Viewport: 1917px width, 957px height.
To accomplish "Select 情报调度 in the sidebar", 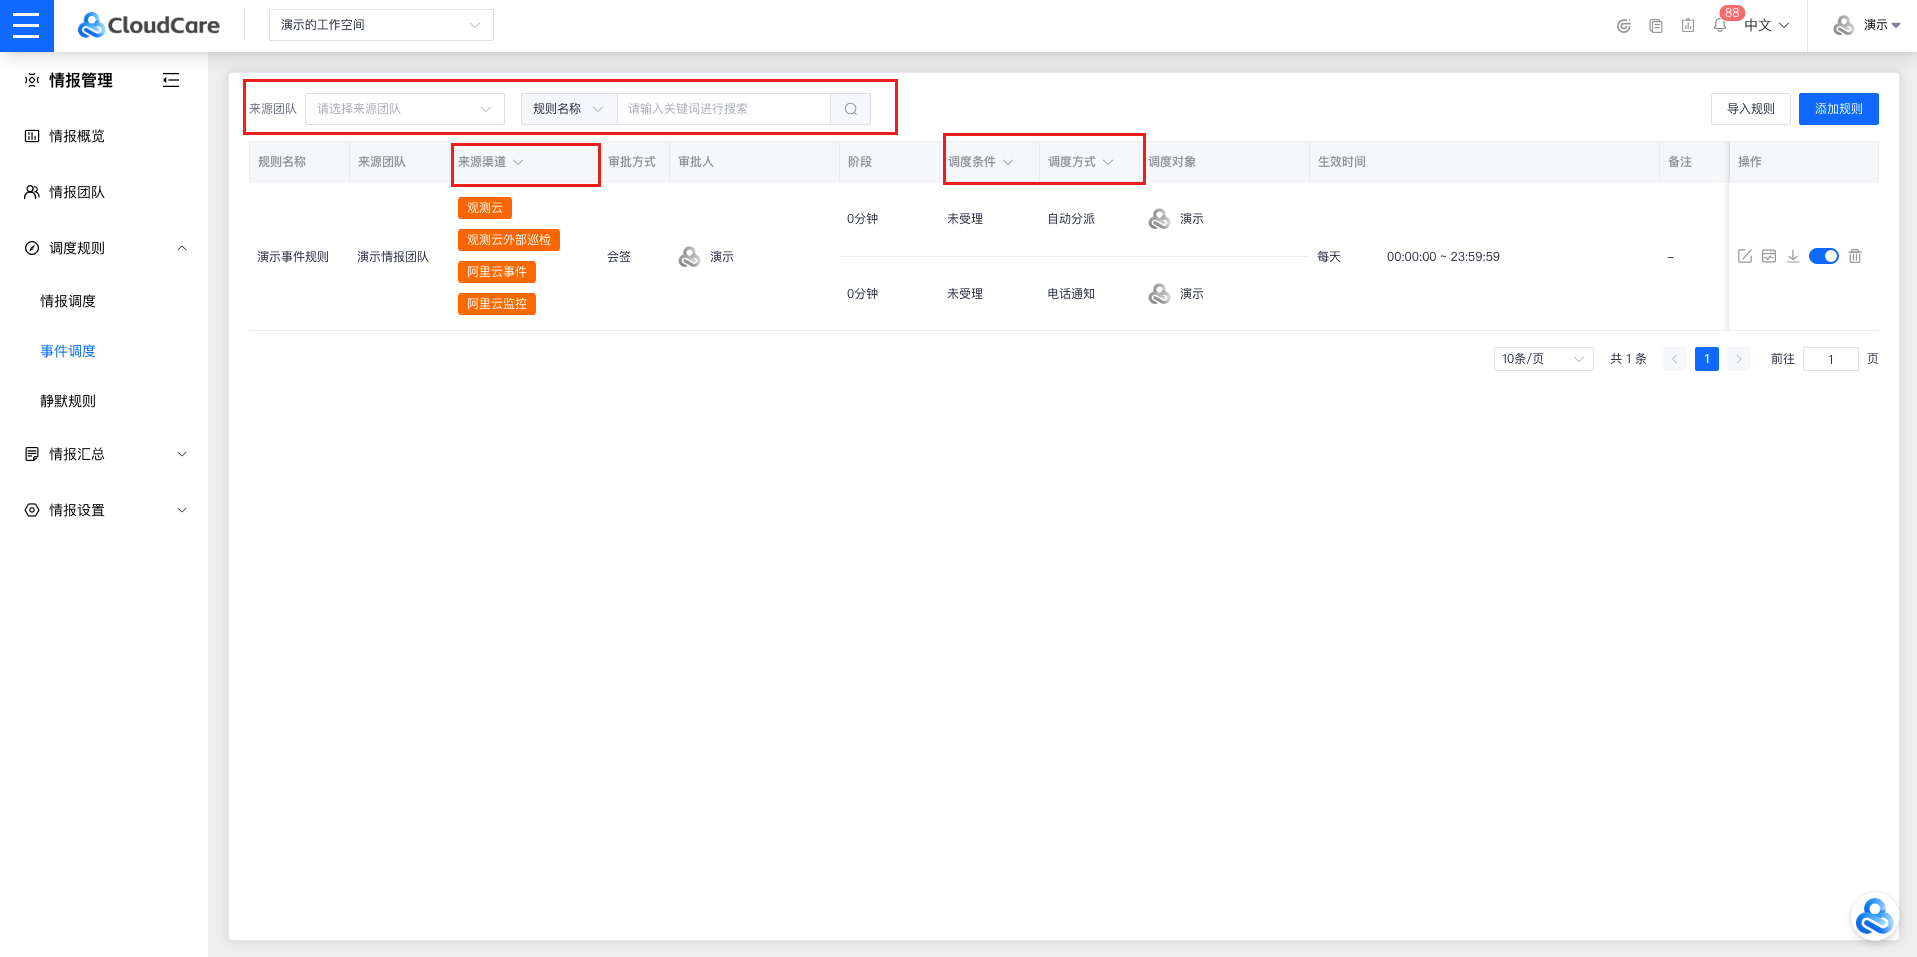I will 68,301.
